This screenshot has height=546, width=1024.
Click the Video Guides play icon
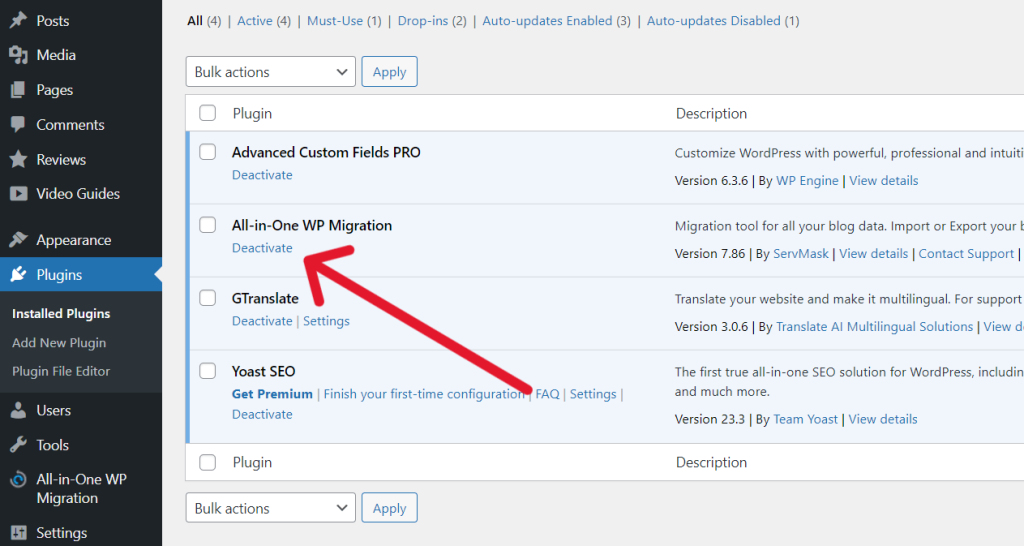click(18, 193)
